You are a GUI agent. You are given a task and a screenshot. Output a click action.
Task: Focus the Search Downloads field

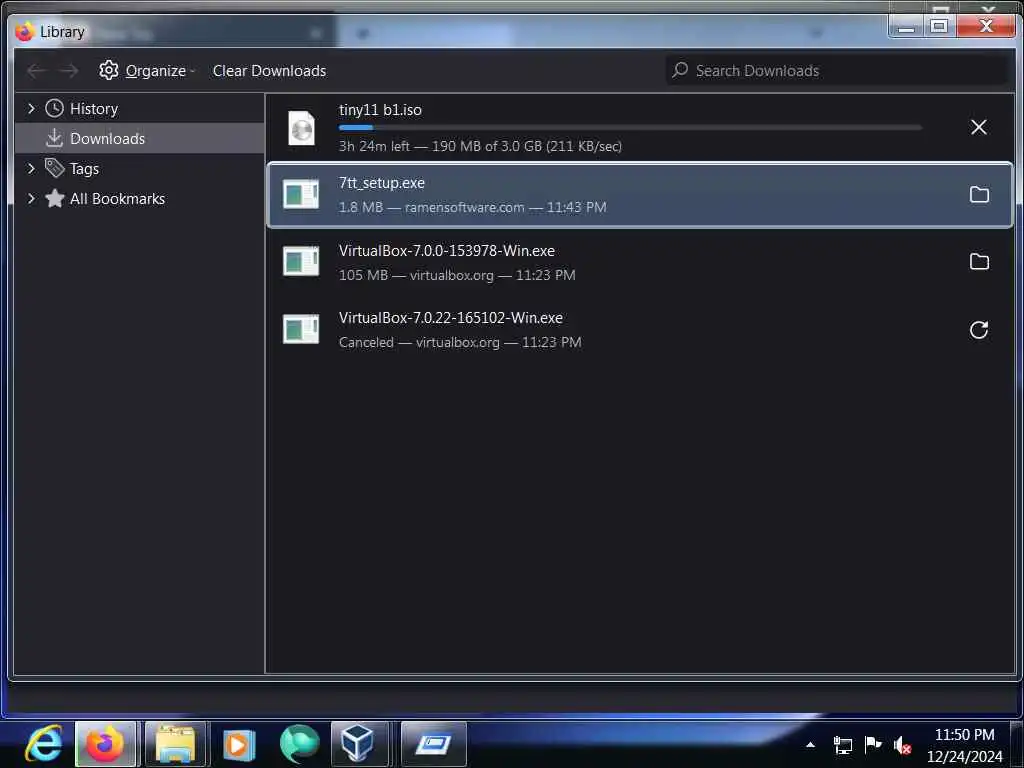[836, 71]
